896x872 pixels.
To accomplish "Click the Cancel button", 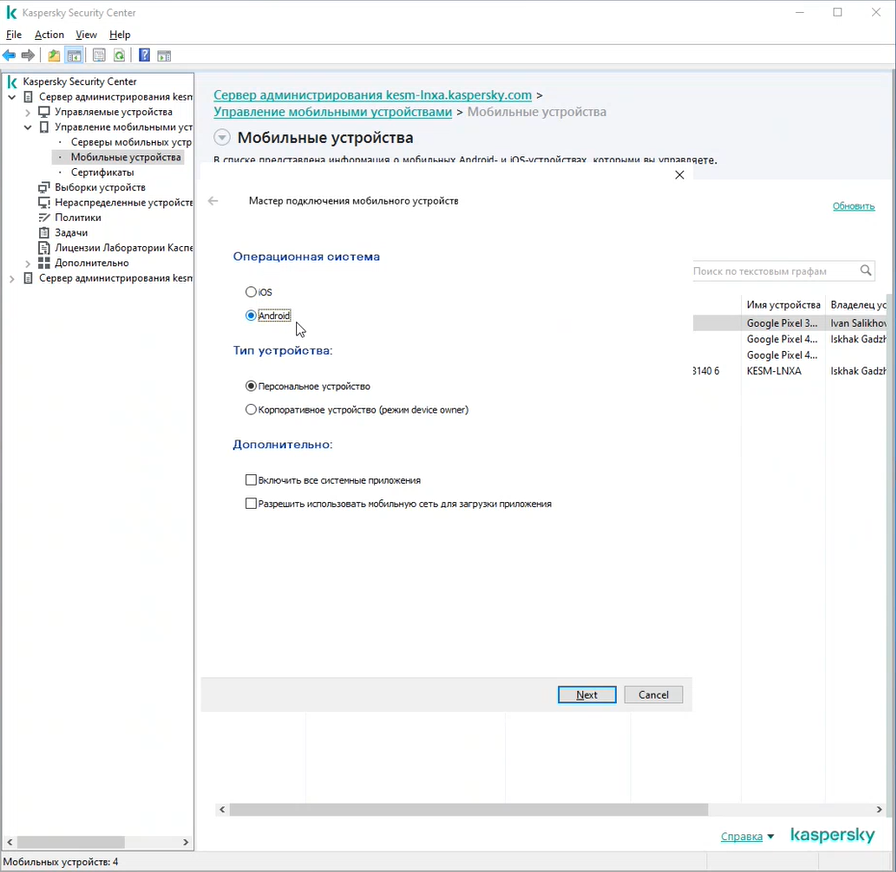I will click(653, 695).
